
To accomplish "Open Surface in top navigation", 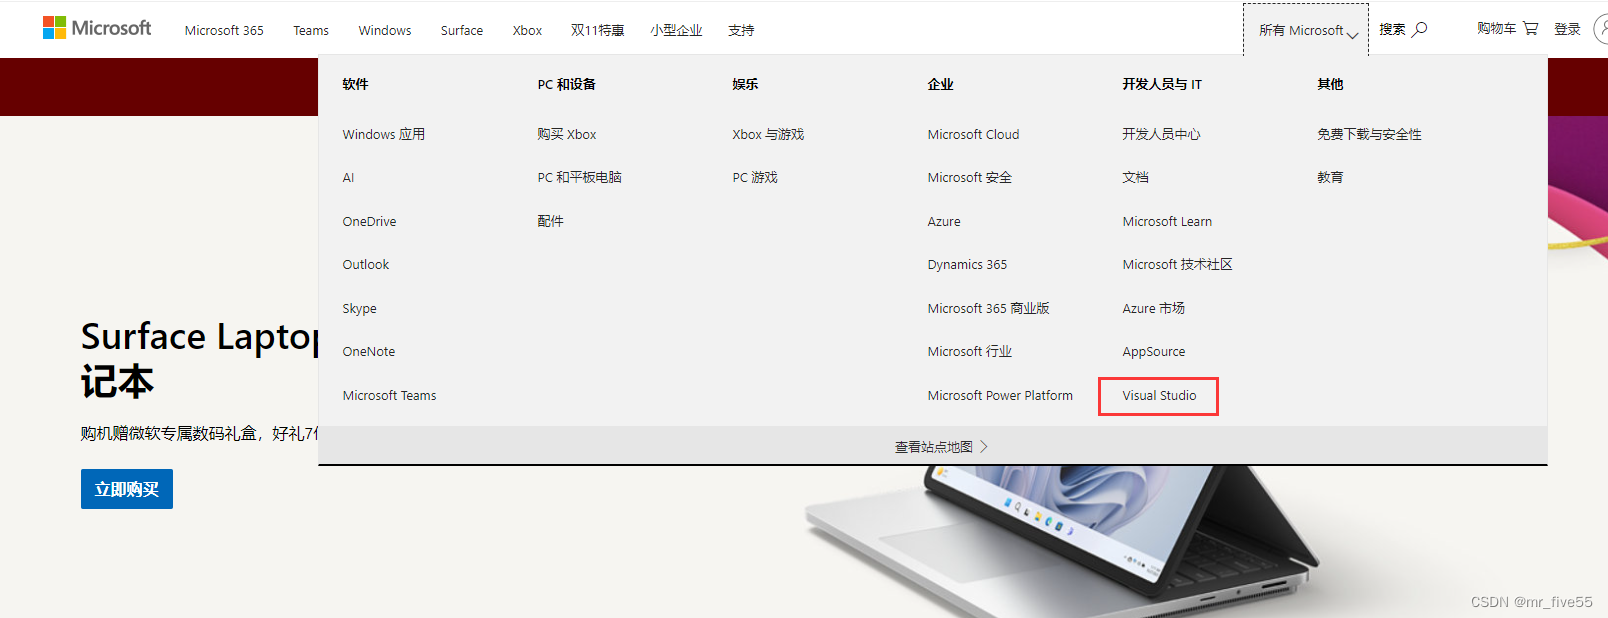I will pyautogui.click(x=462, y=30).
